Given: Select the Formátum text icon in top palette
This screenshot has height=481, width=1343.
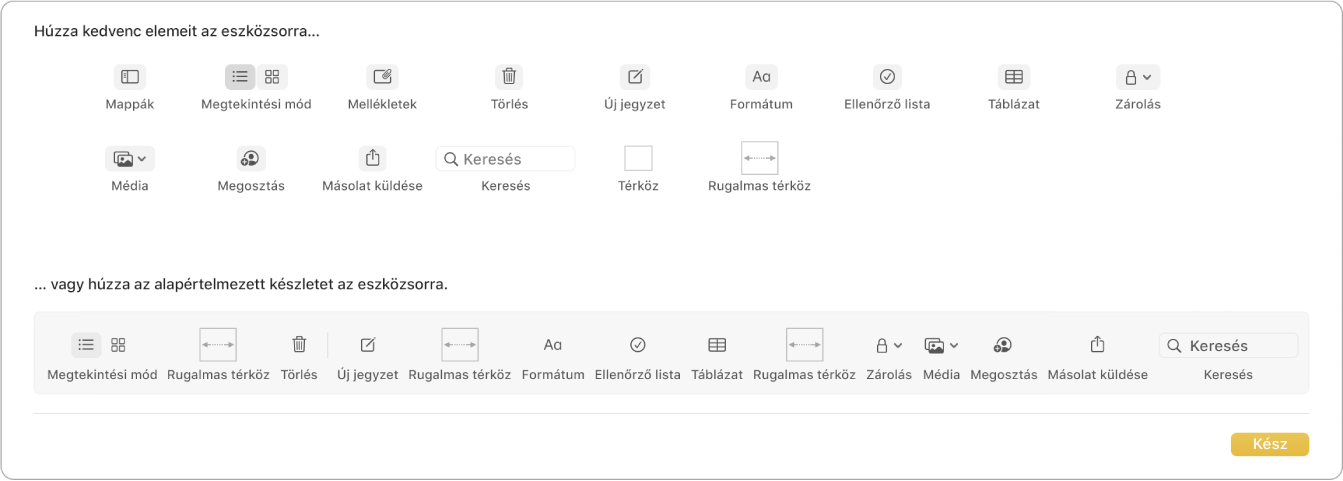Looking at the screenshot, I should (x=761, y=77).
